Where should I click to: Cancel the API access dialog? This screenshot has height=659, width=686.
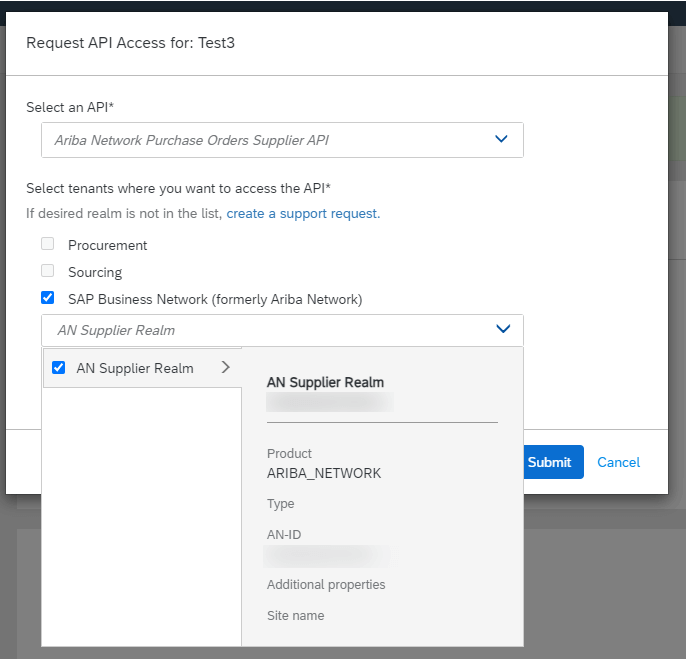coord(619,462)
